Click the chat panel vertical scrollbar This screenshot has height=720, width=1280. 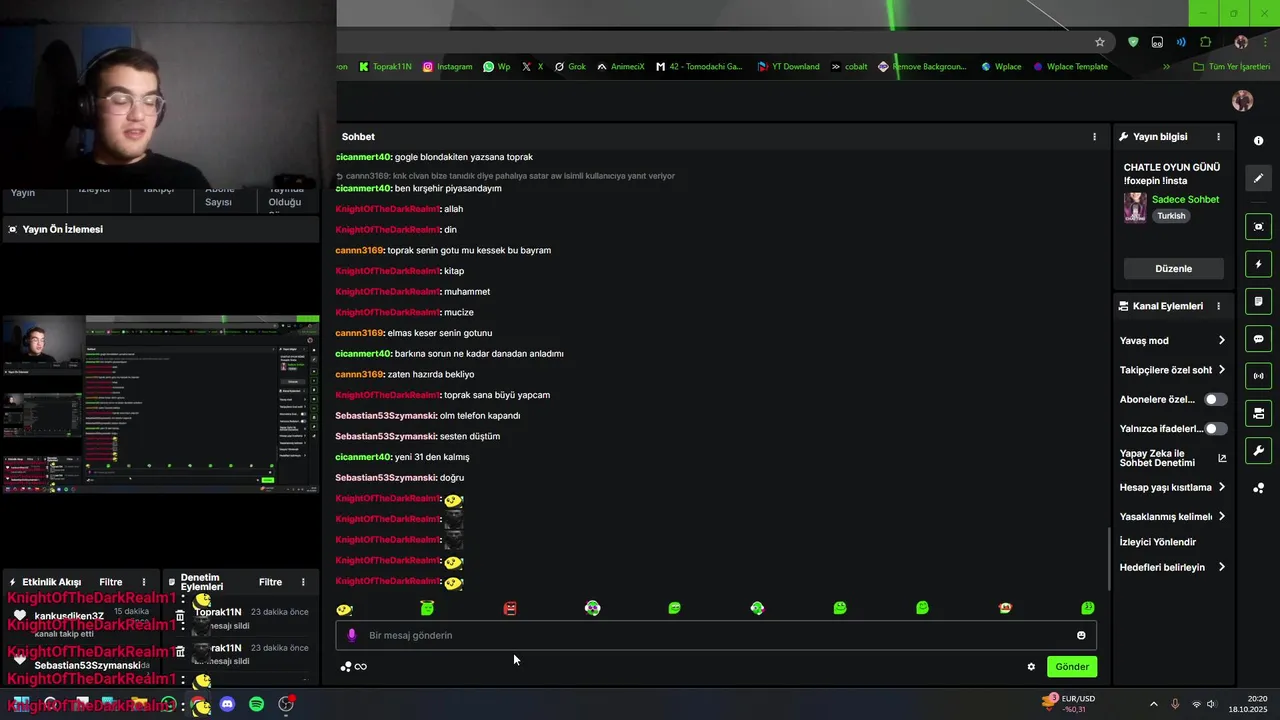click(1107, 558)
